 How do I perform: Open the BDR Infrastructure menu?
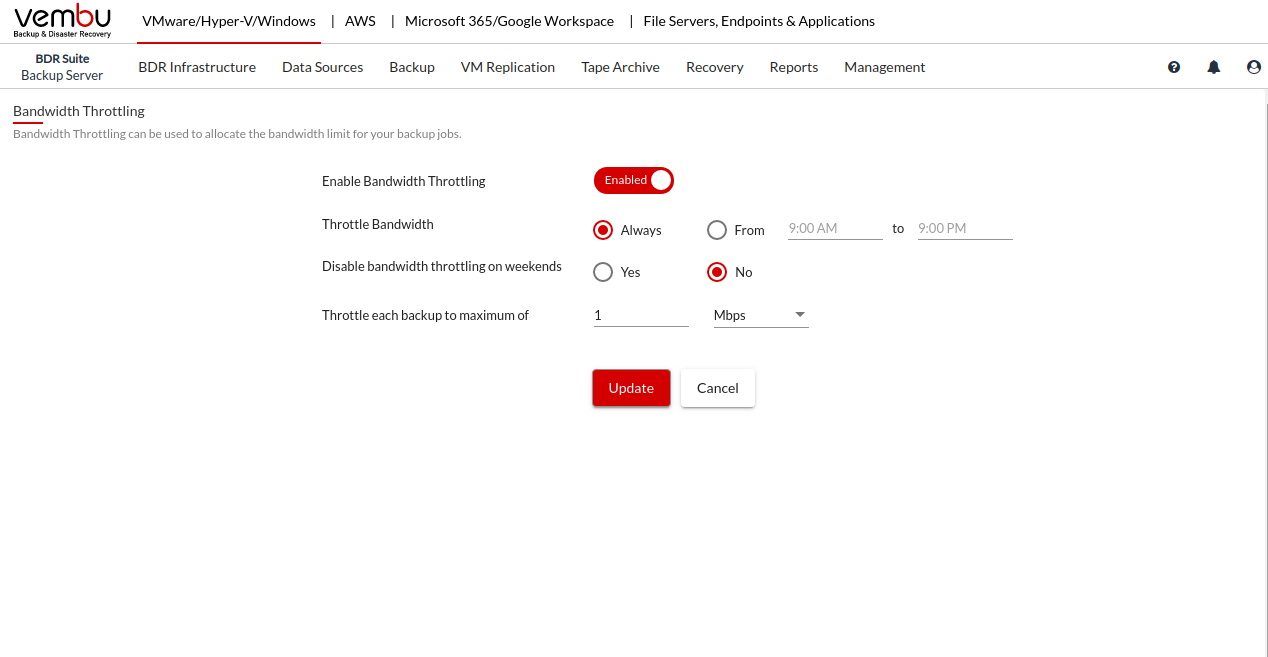(x=197, y=67)
